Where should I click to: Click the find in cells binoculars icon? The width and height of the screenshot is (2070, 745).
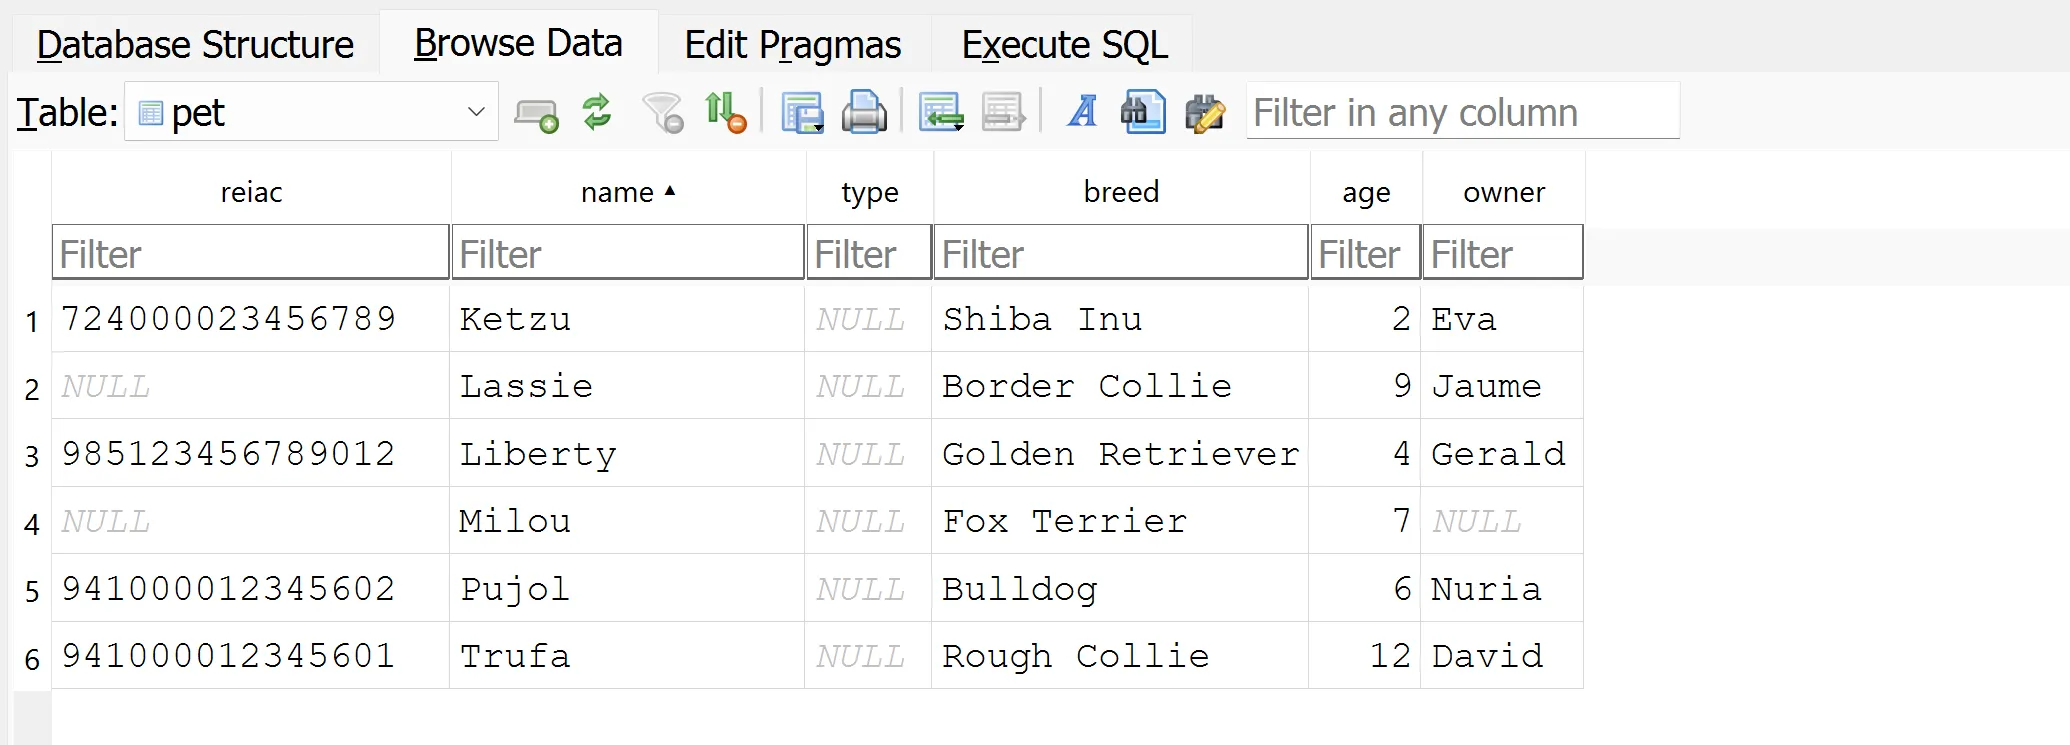[1143, 112]
